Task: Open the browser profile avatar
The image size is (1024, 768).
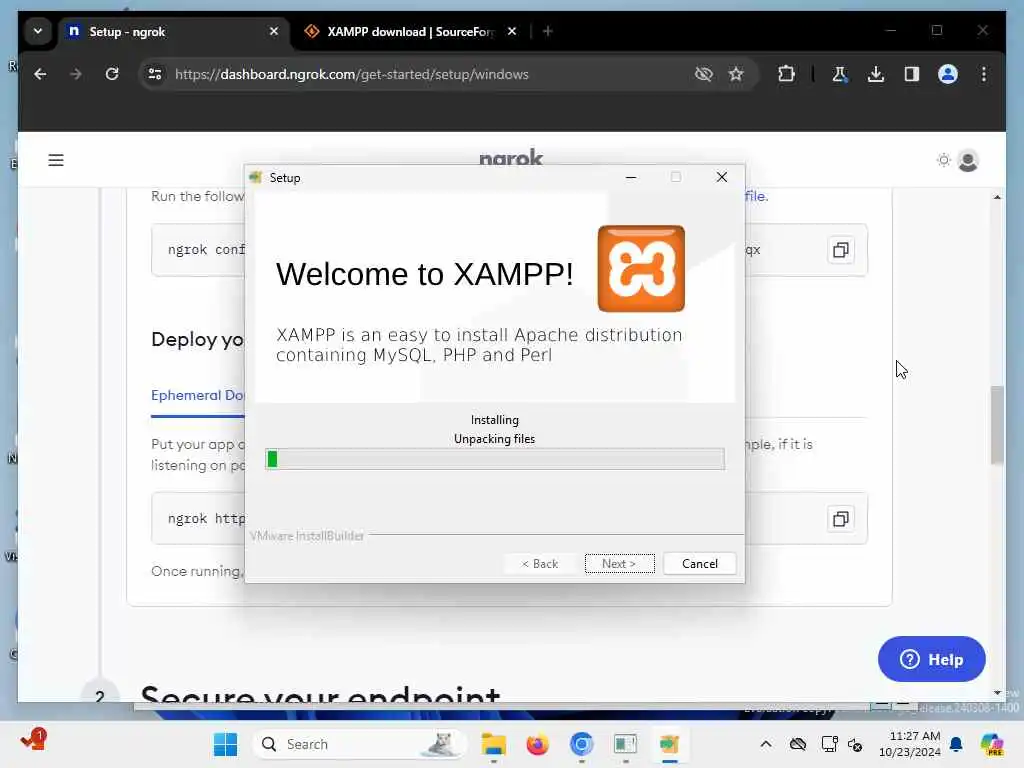Action: tap(948, 74)
